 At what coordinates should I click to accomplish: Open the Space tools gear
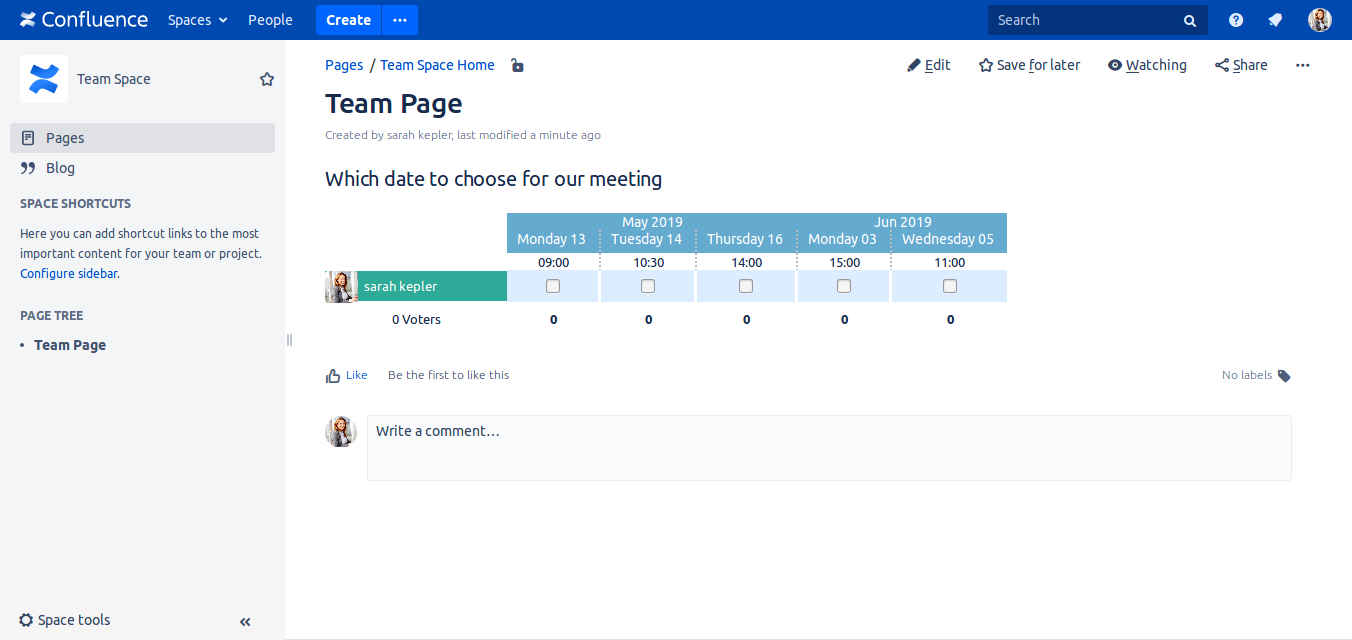(x=27, y=620)
